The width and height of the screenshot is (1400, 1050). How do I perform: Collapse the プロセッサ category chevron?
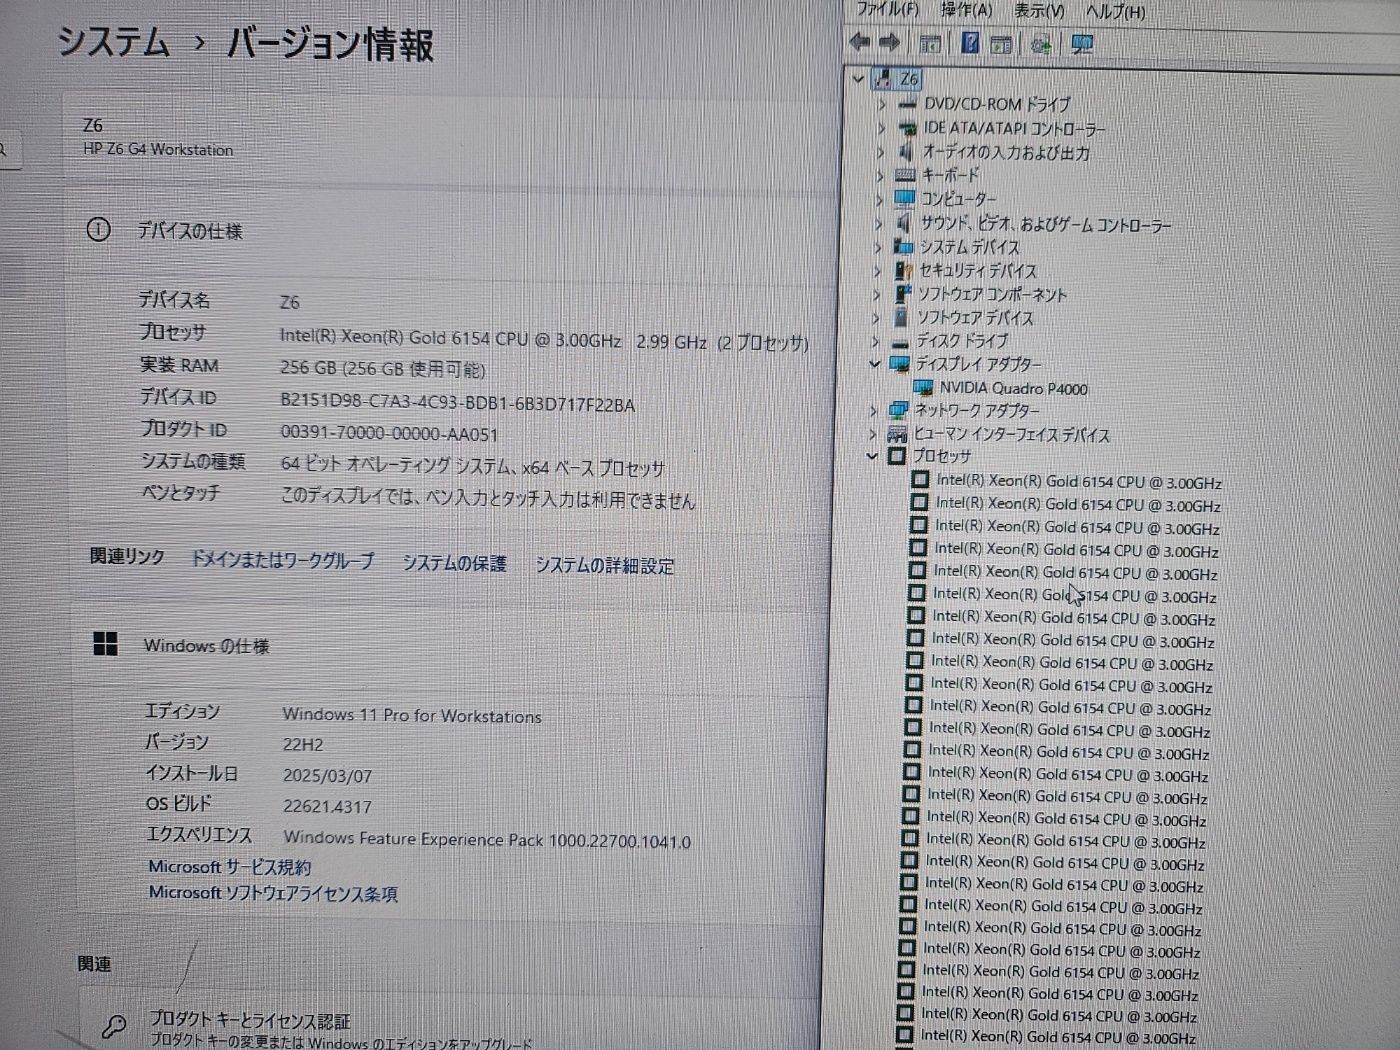pyautogui.click(x=872, y=456)
